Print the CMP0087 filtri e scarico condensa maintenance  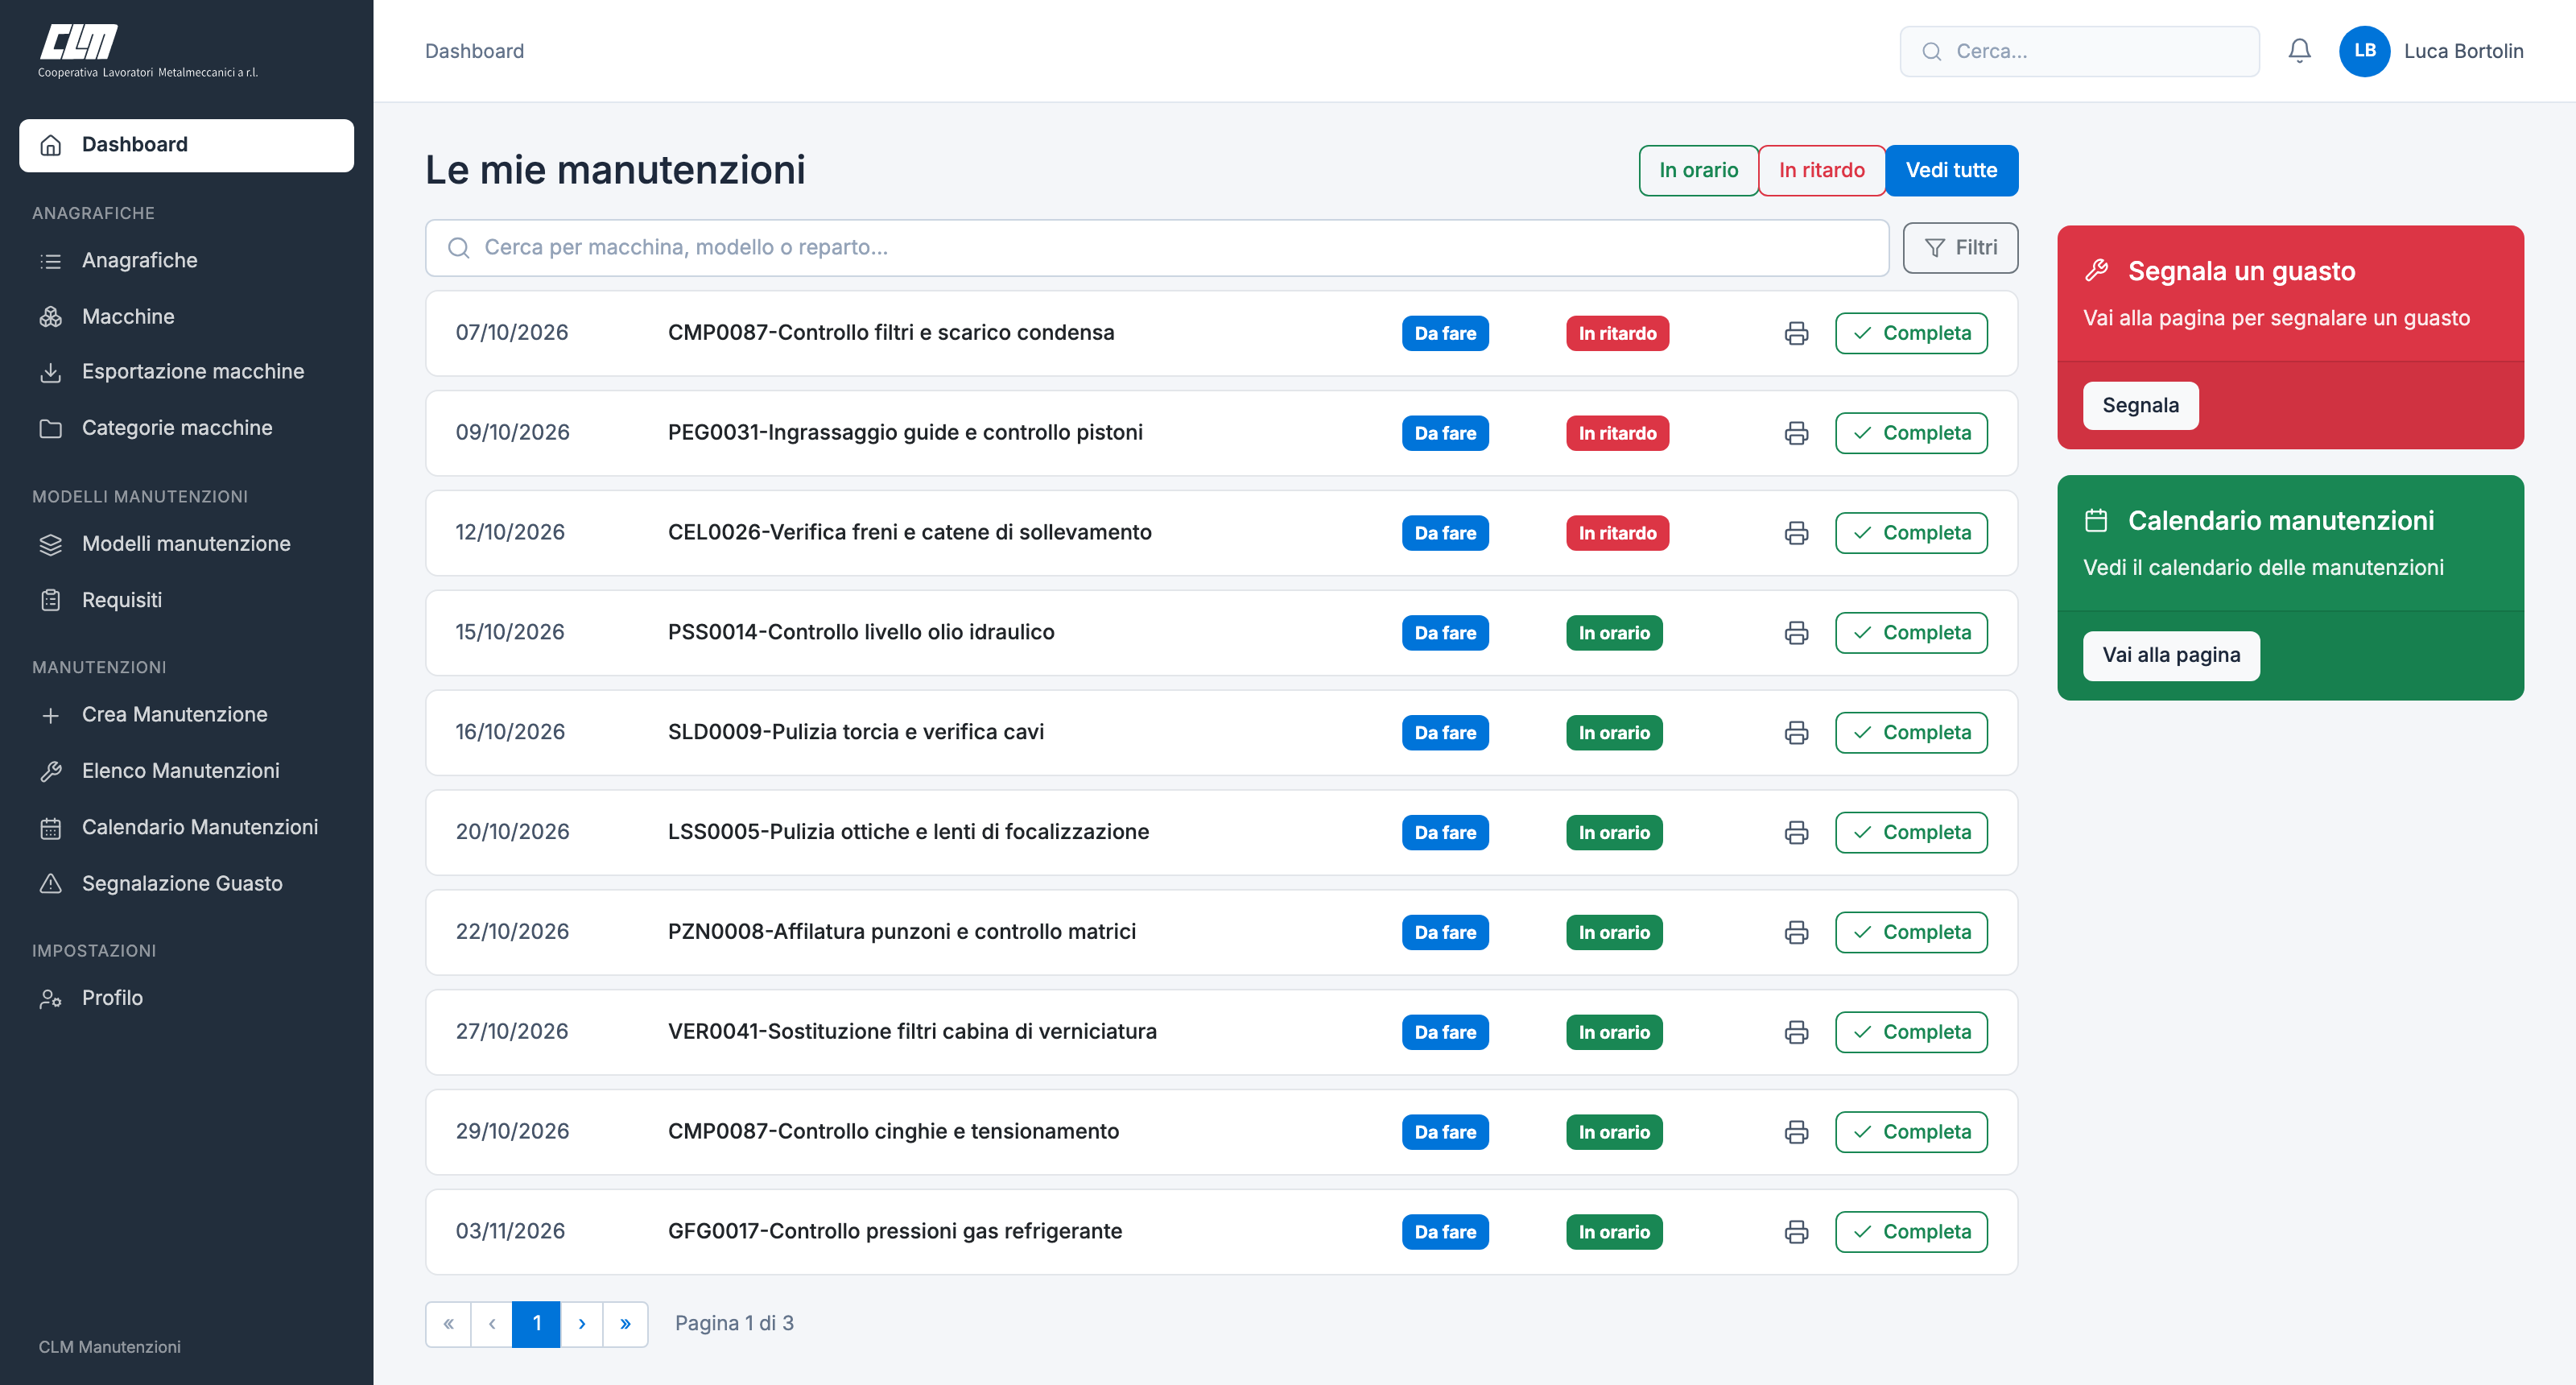[1796, 333]
